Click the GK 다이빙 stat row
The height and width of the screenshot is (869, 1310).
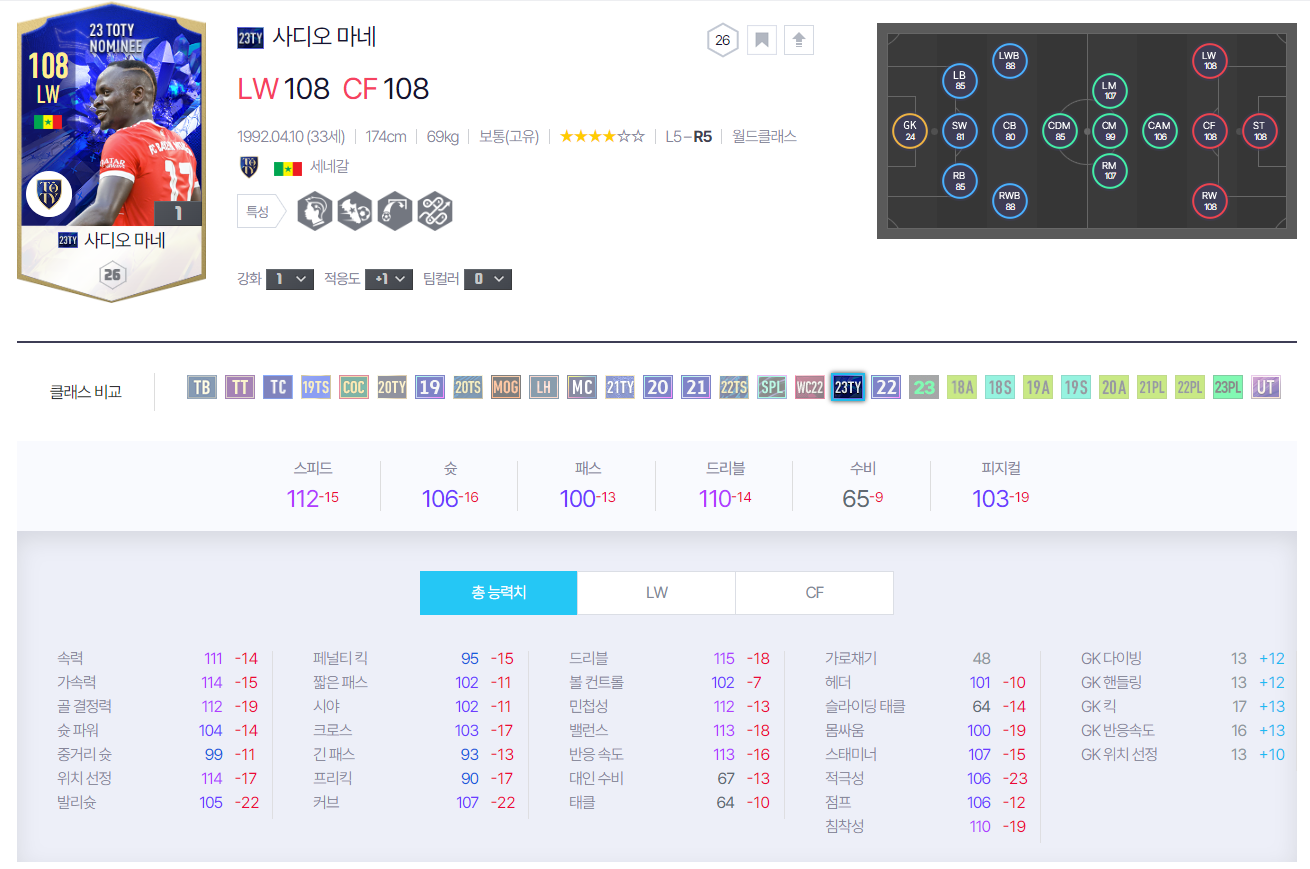pyautogui.click(x=1182, y=658)
